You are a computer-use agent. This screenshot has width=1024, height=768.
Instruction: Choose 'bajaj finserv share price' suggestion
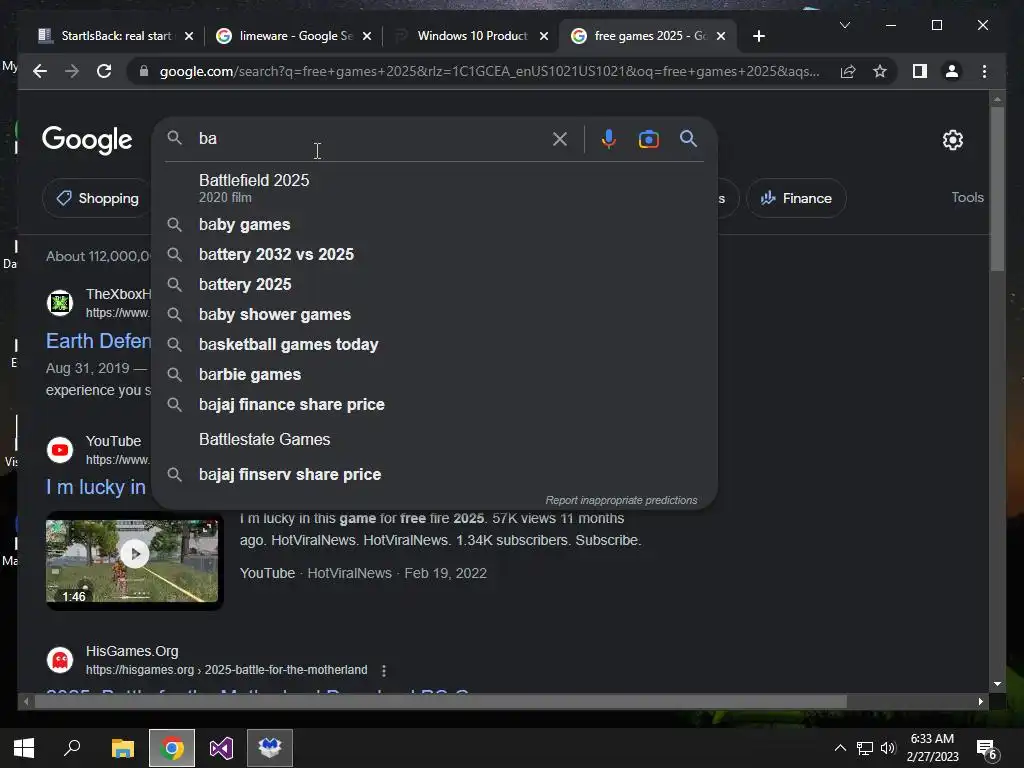[434, 475]
